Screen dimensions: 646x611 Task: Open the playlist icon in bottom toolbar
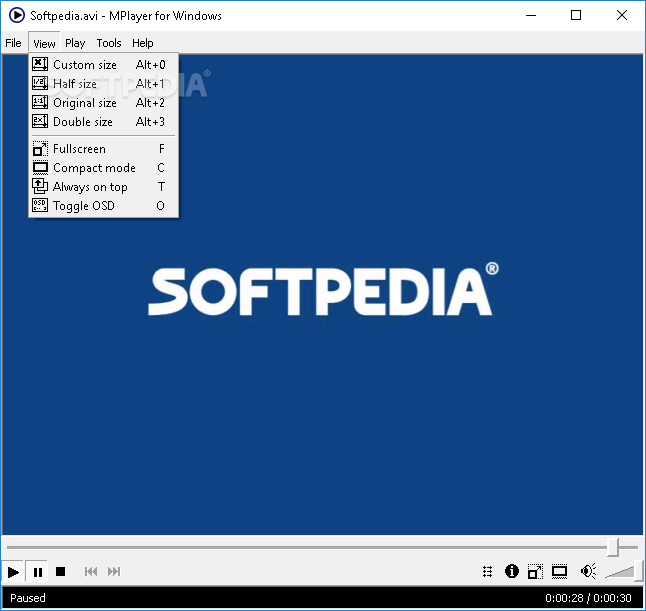[488, 572]
